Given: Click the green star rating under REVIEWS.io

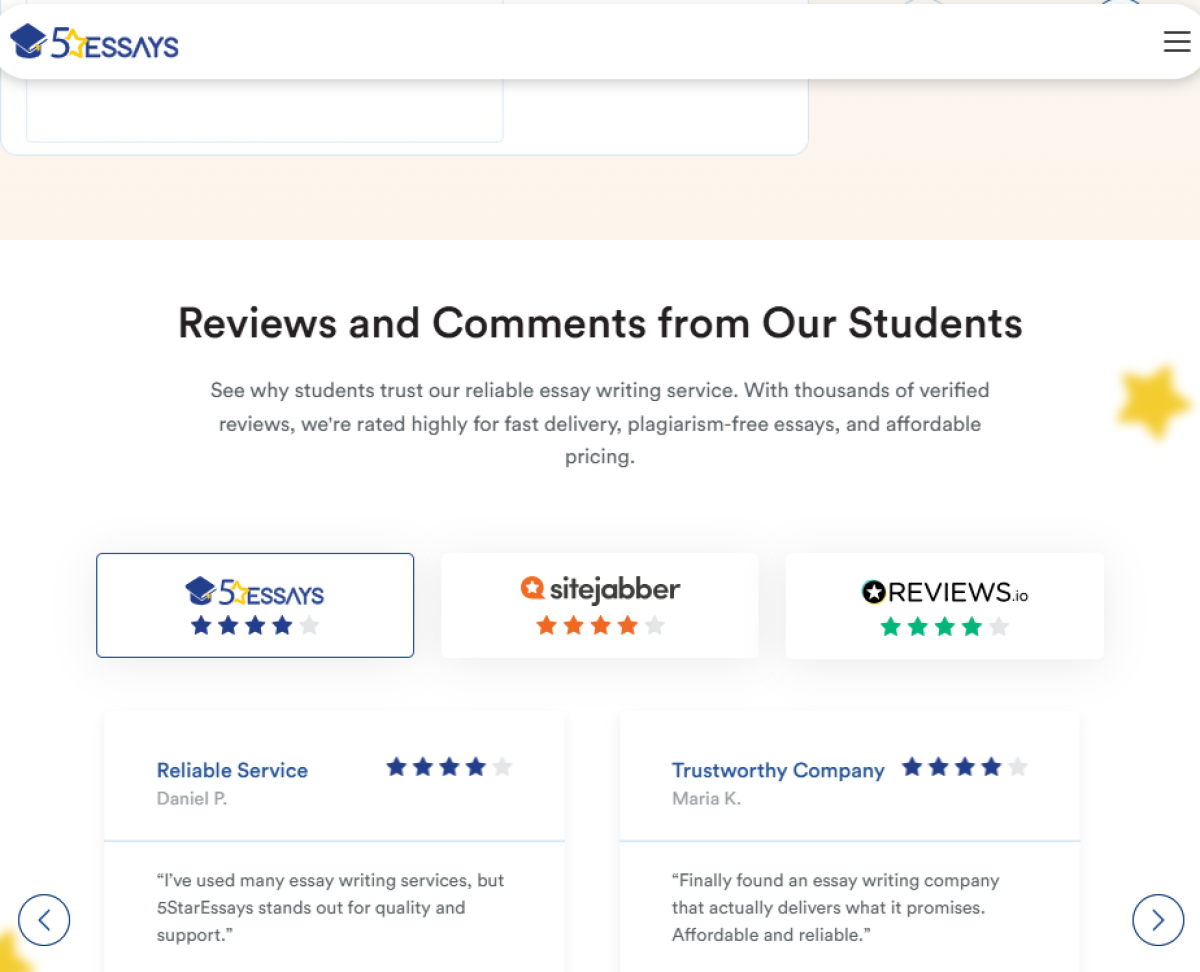Looking at the screenshot, I should (x=944, y=627).
